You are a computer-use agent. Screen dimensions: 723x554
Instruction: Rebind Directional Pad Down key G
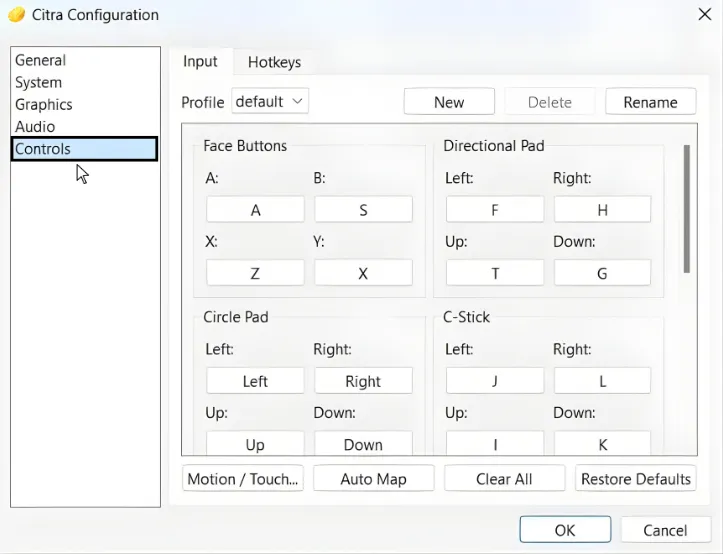point(602,273)
